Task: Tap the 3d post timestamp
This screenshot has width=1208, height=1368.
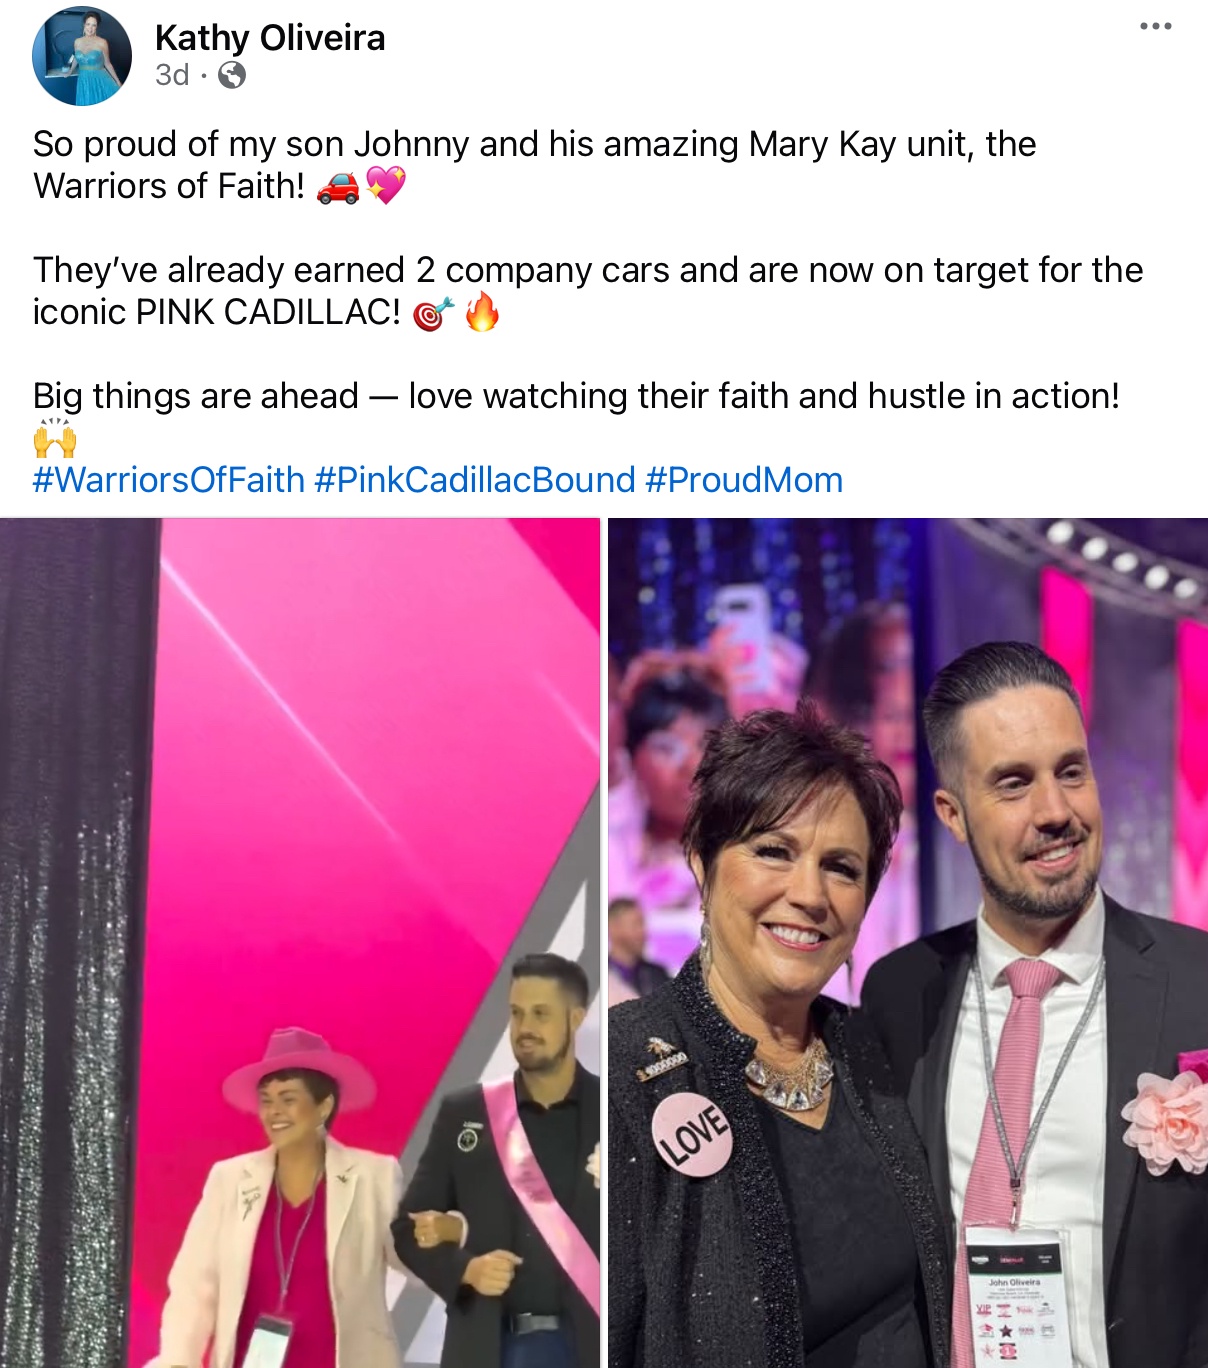Action: pyautogui.click(x=172, y=75)
